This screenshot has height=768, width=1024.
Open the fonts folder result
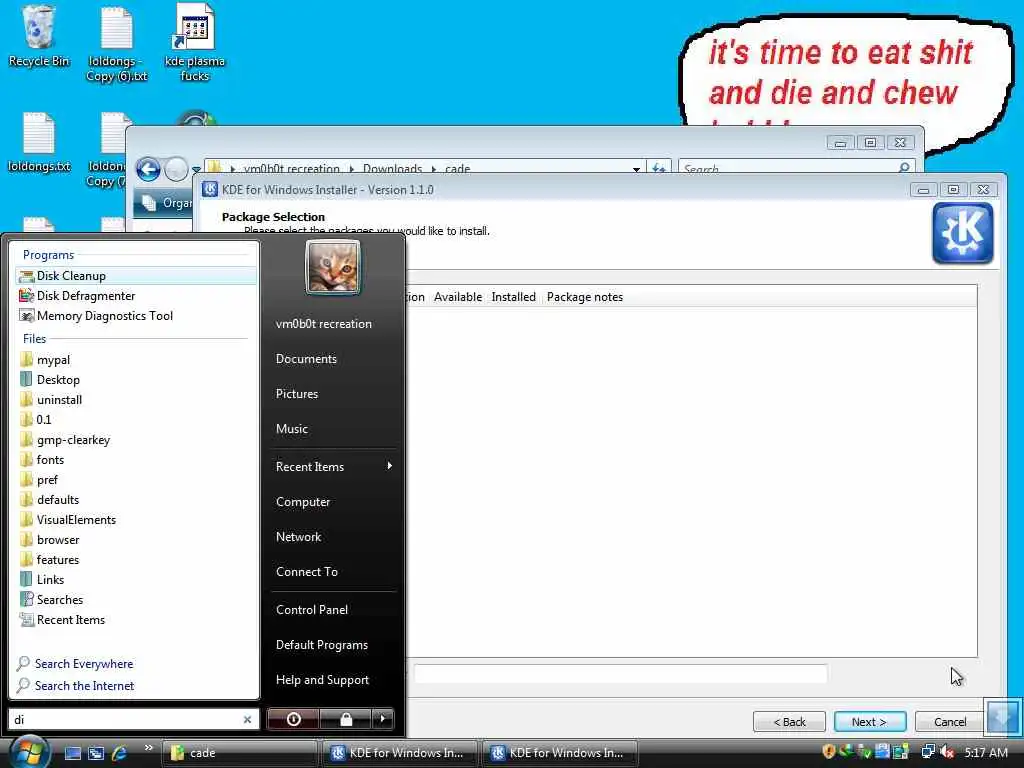point(135,460)
